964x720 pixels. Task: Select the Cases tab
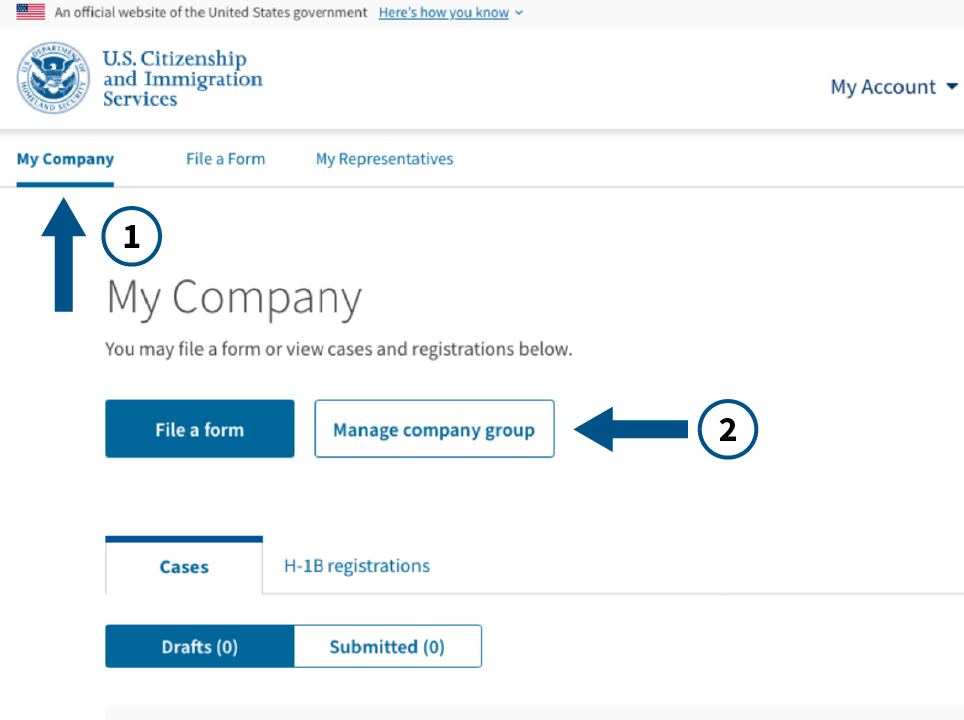184,566
